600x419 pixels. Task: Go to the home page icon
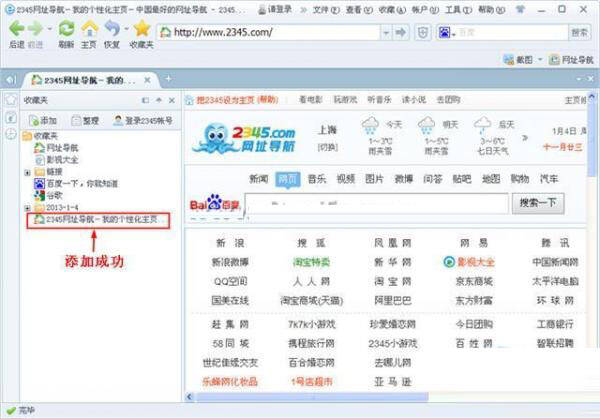pyautogui.click(x=89, y=29)
